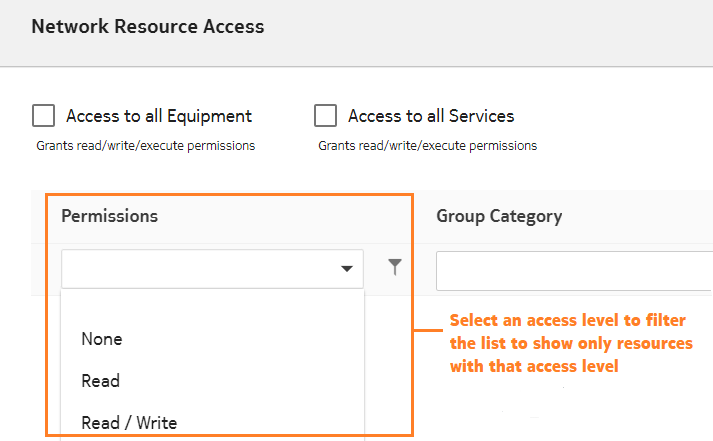Screen dimensions: 713x441
Task: Click the 'Access to all Equipment' label text
Action: (x=158, y=116)
